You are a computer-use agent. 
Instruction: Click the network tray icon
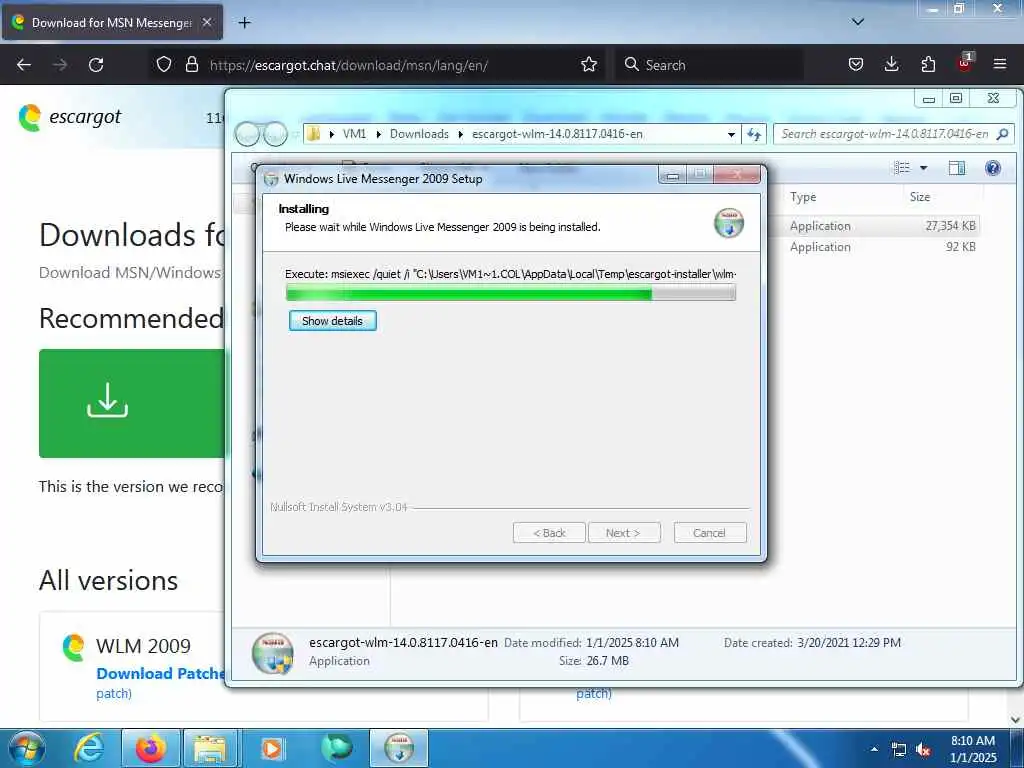[x=899, y=750]
